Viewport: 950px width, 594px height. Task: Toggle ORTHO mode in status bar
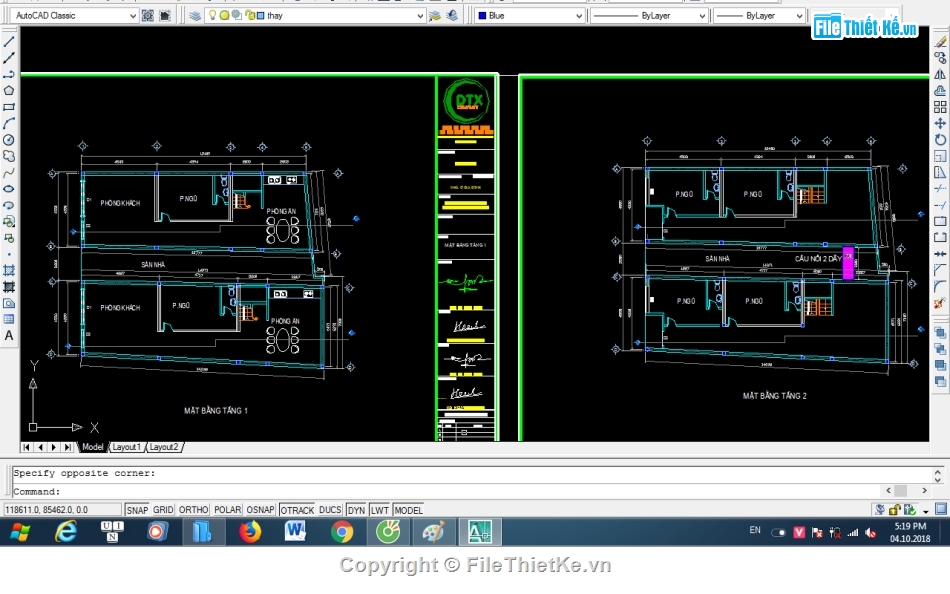(193, 510)
